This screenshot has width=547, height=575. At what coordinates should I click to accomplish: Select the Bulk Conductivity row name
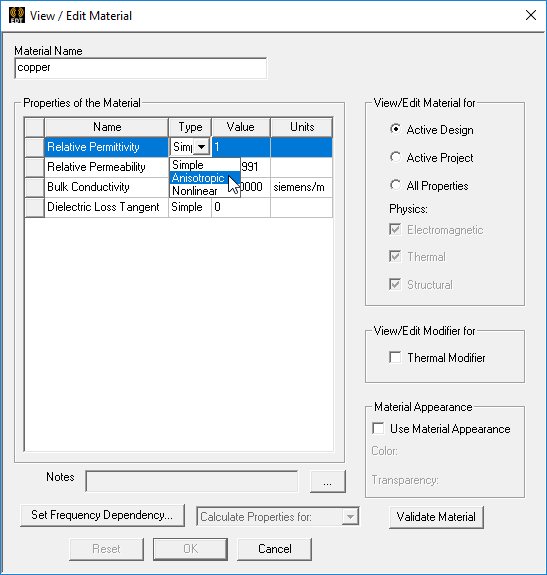[106, 187]
